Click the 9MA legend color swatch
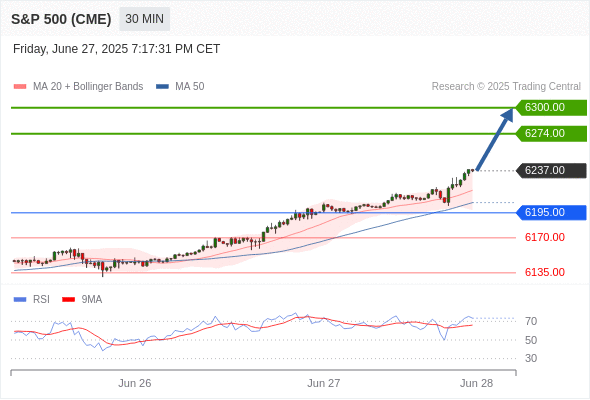The image size is (590, 400). point(68,300)
